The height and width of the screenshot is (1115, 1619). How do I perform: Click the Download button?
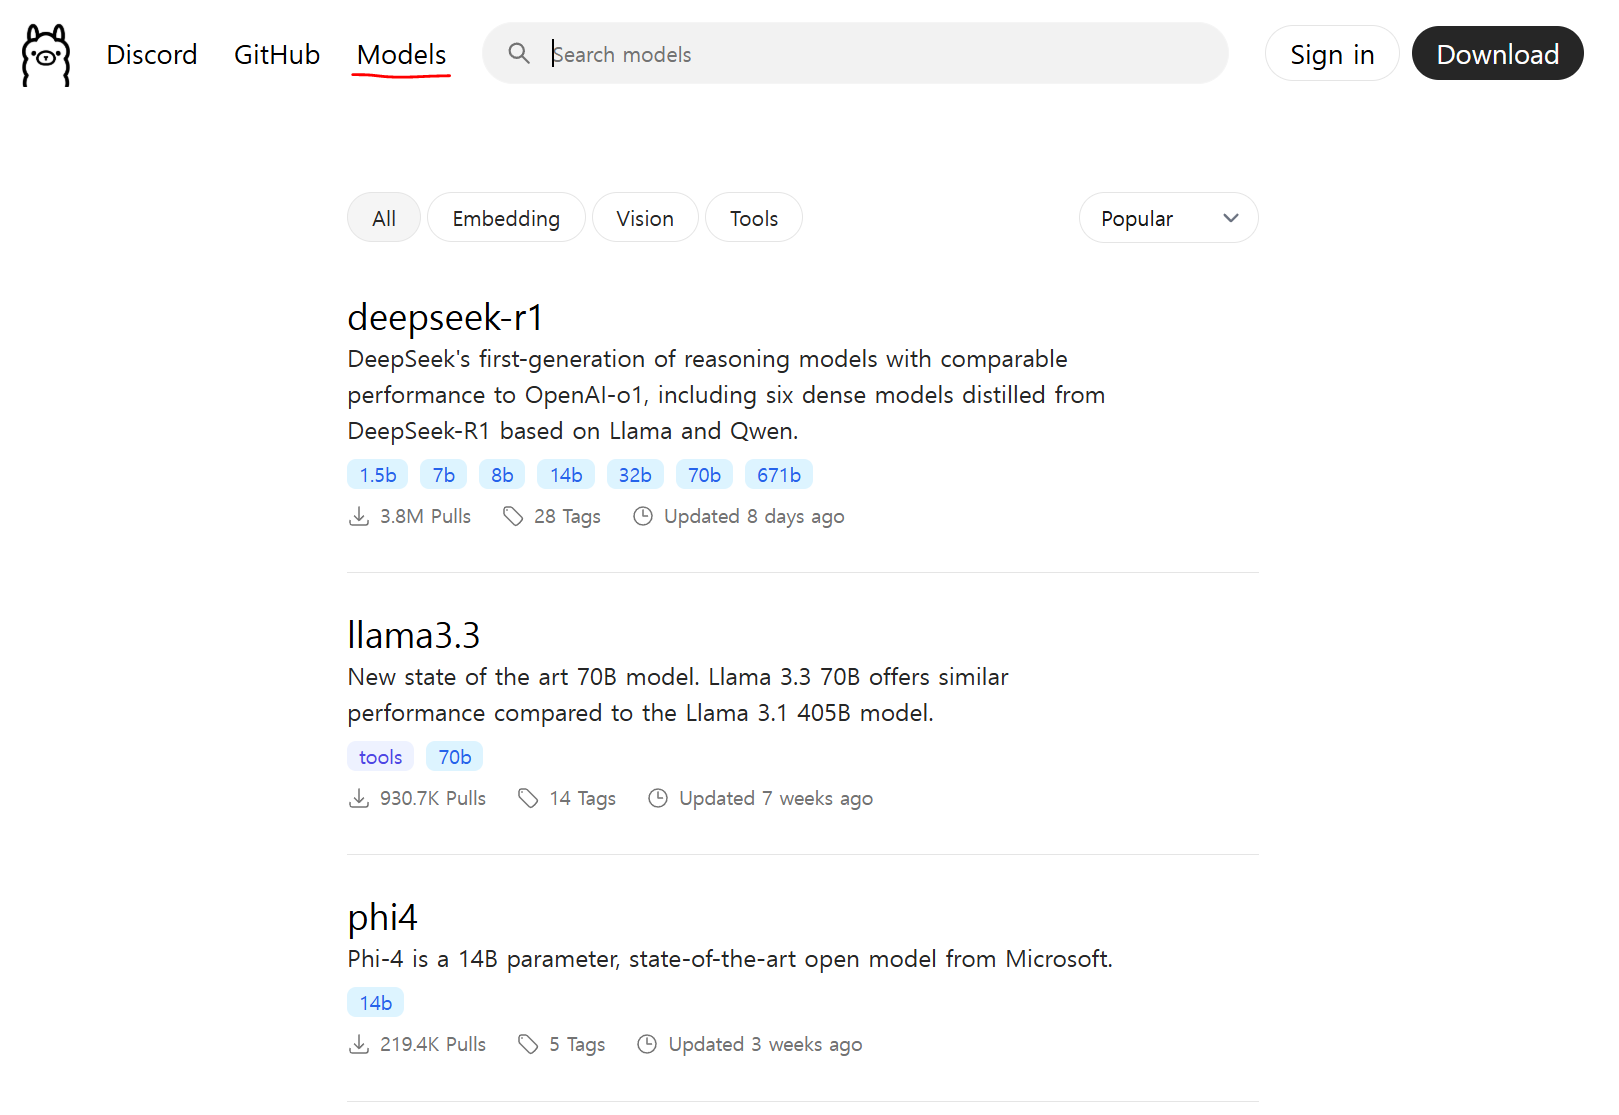pos(1497,54)
